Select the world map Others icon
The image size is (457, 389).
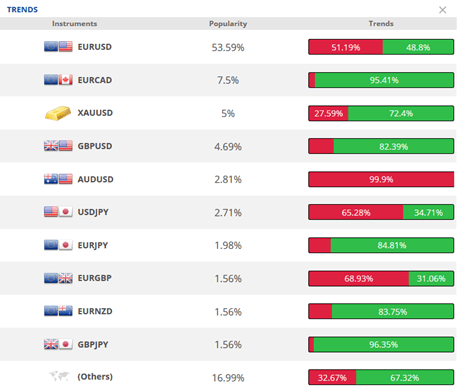(59, 376)
